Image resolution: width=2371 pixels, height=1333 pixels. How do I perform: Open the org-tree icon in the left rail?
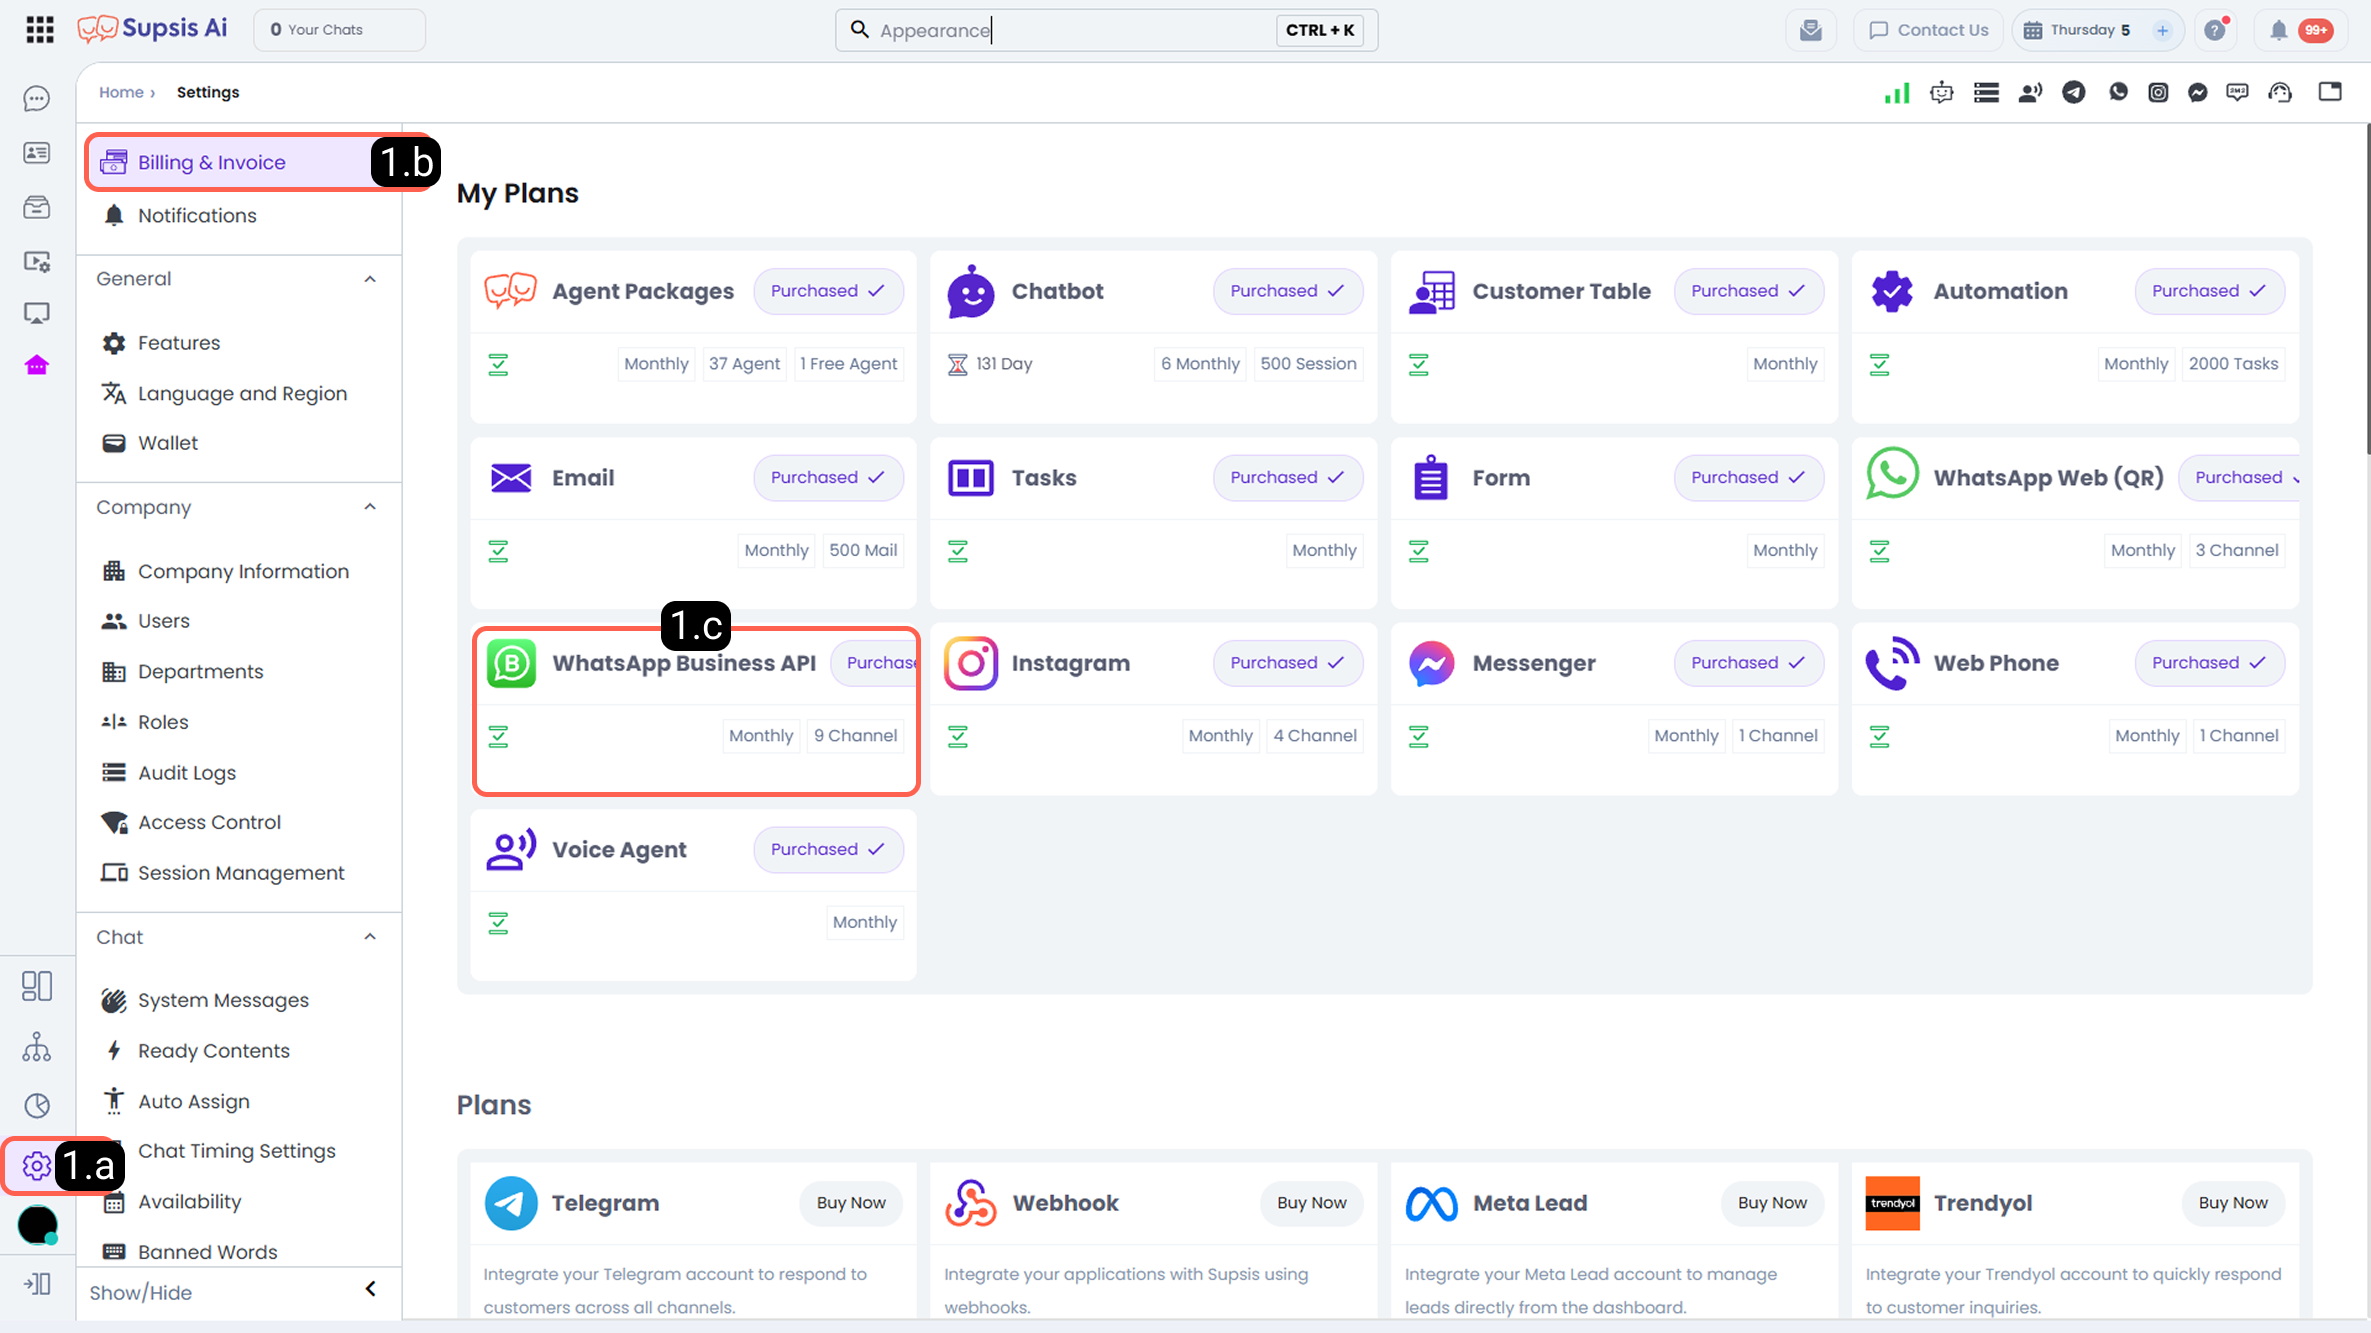point(37,1047)
